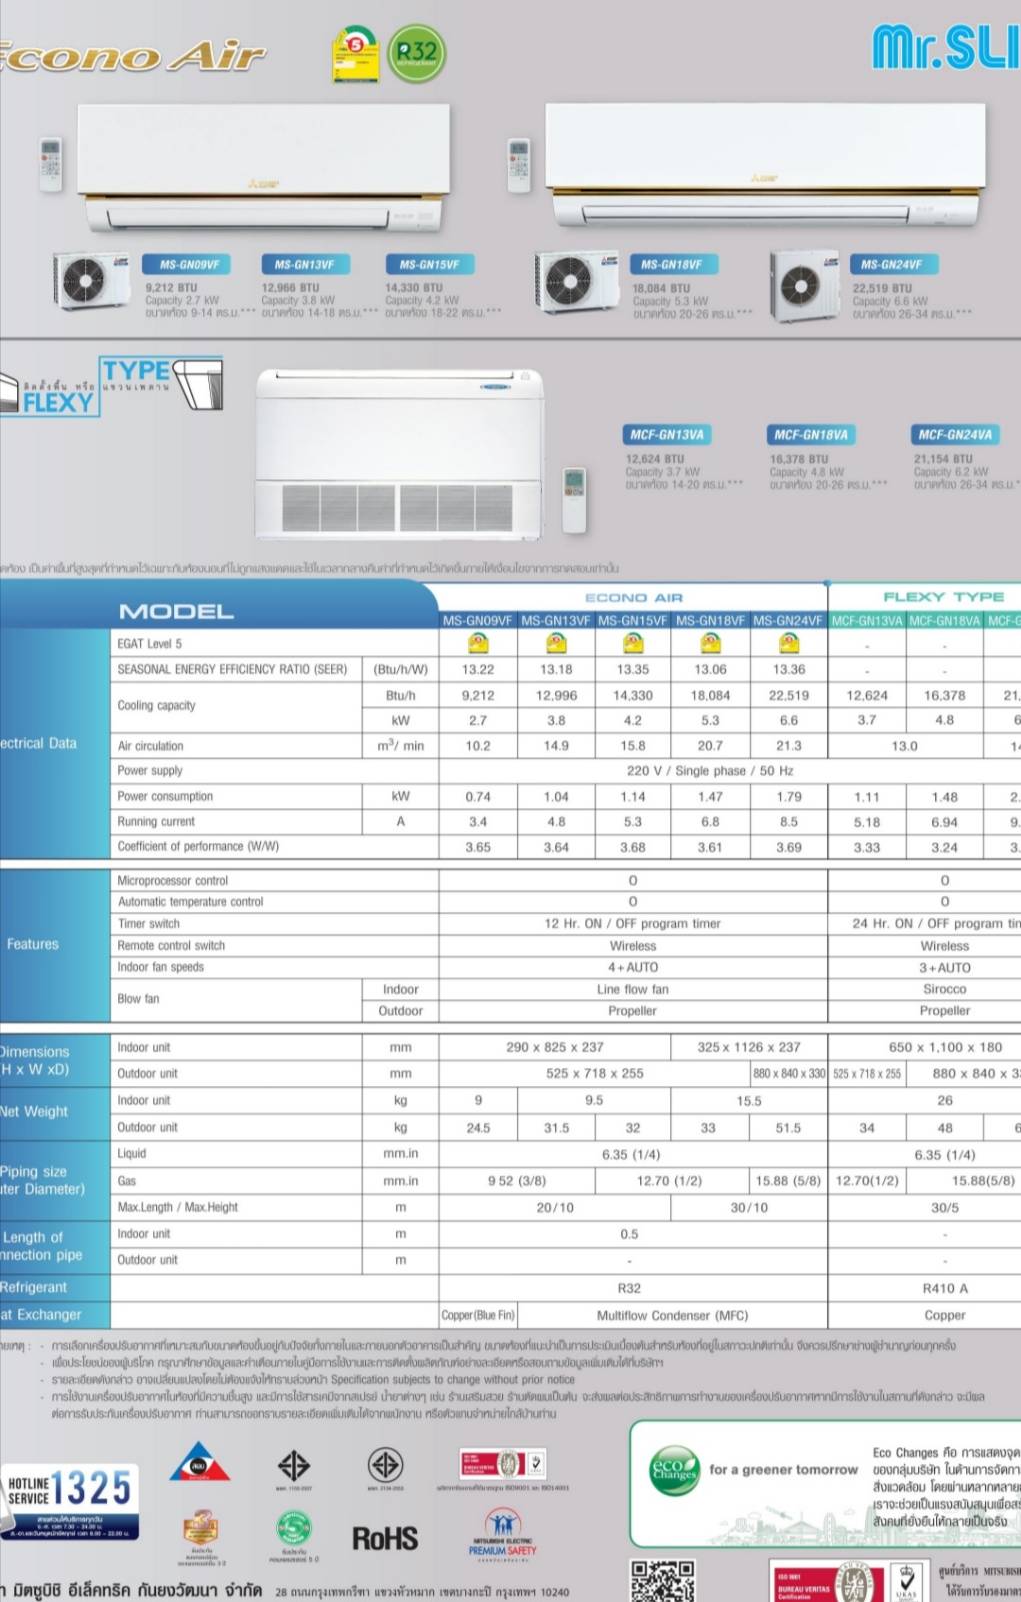Click the EGAT Level 5 icon under MS-GN18VF
Image resolution: width=1021 pixels, height=1602 pixels.
(710, 644)
